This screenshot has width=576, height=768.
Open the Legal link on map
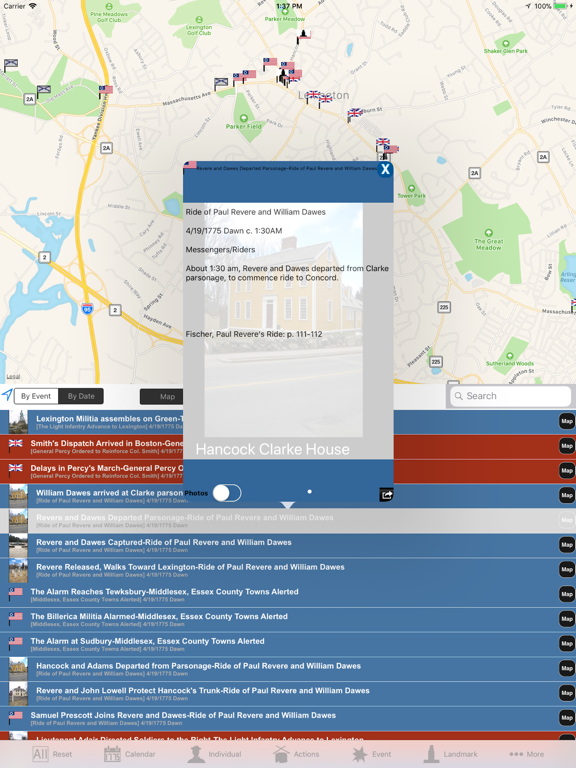[x=13, y=376]
